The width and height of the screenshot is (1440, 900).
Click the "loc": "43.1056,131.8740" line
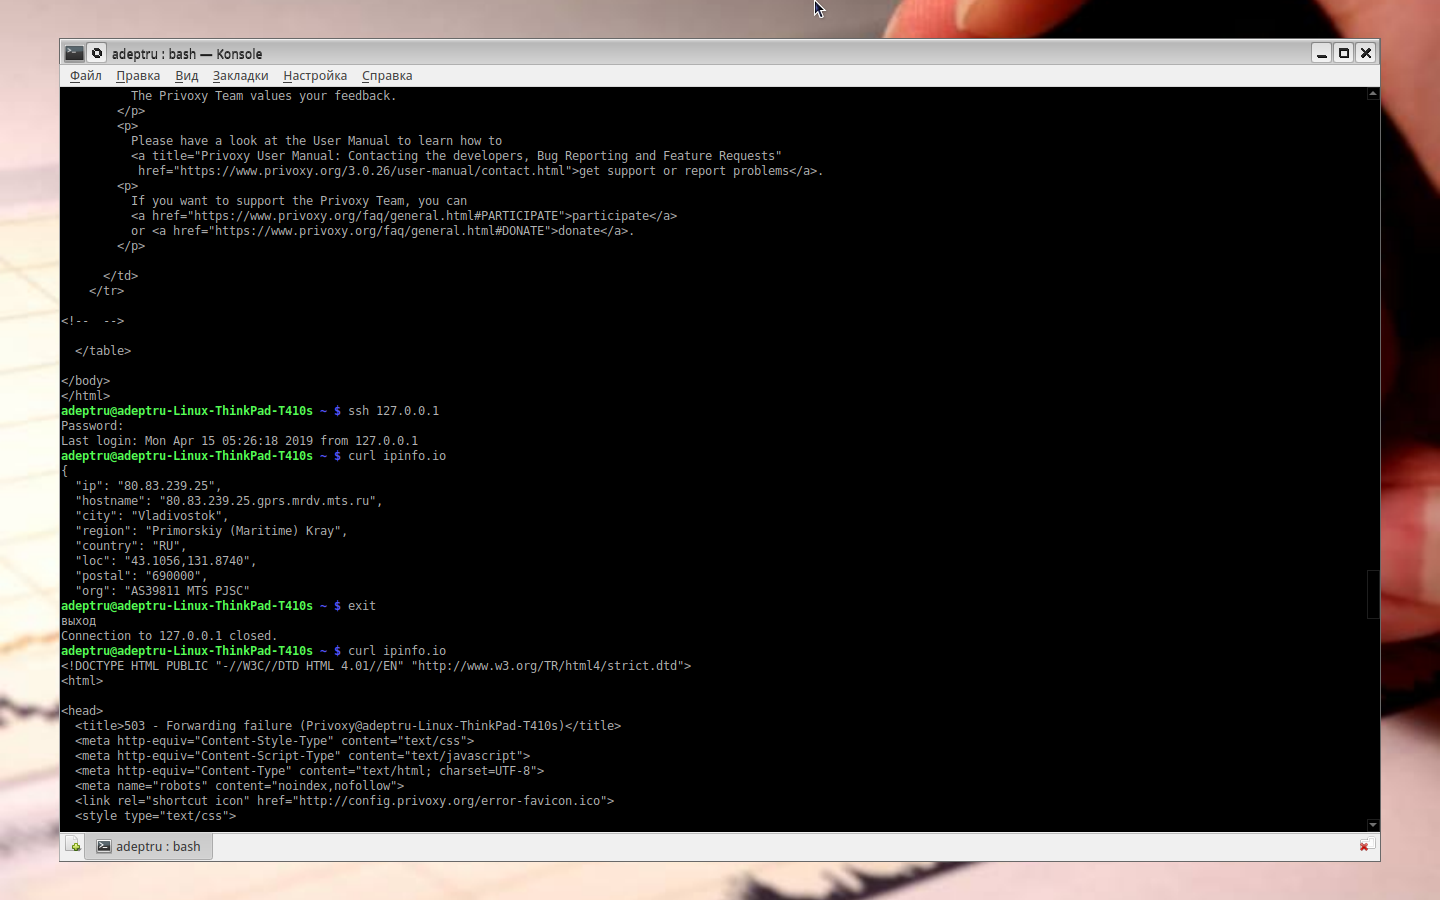166,561
